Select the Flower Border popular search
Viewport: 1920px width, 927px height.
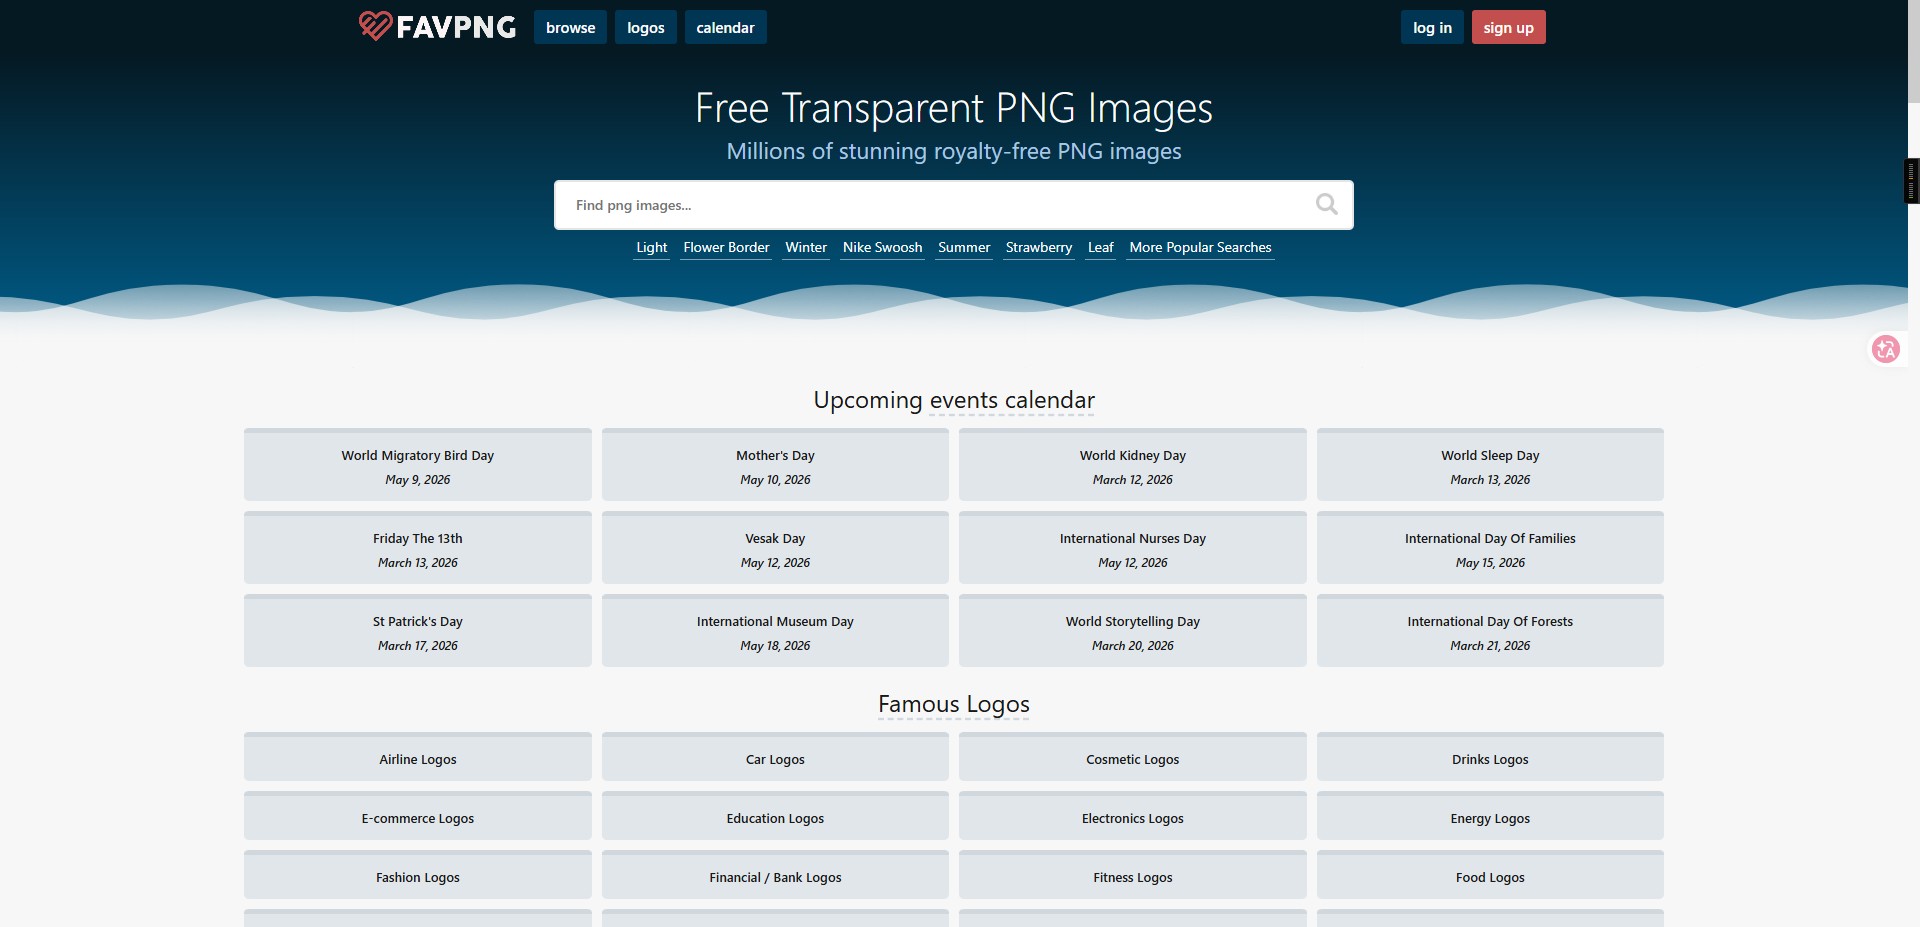coord(726,247)
